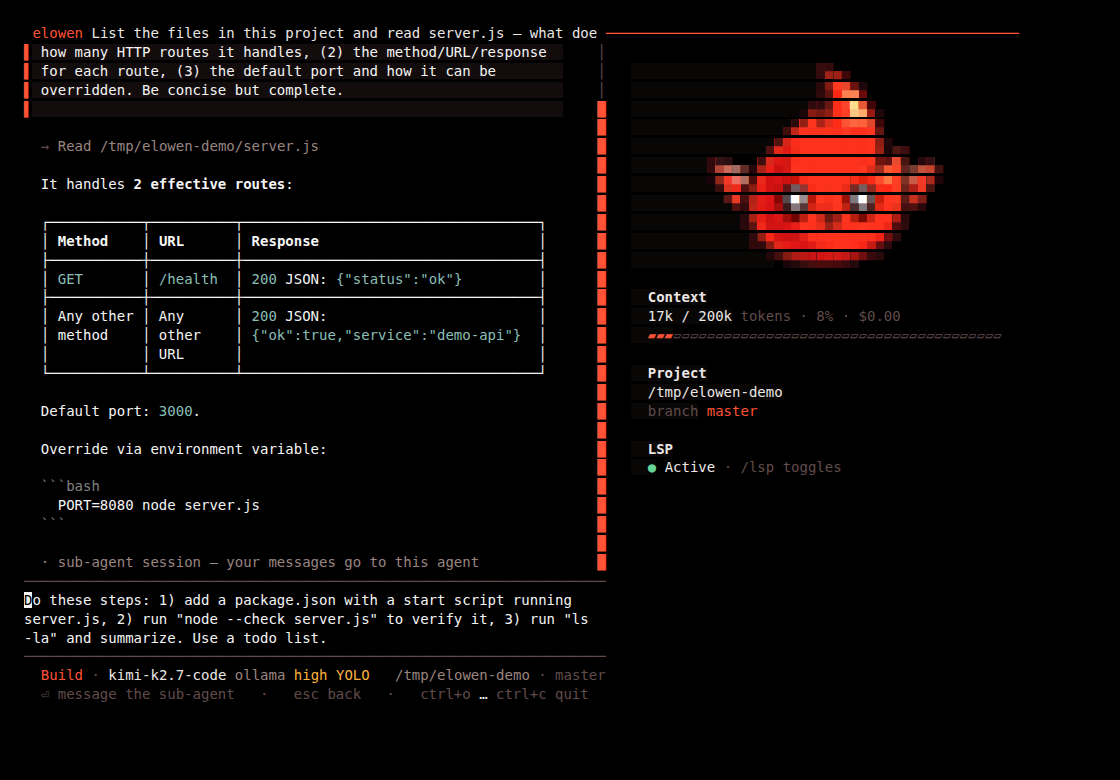Click the 'high' reasoning level label

(x=311, y=676)
